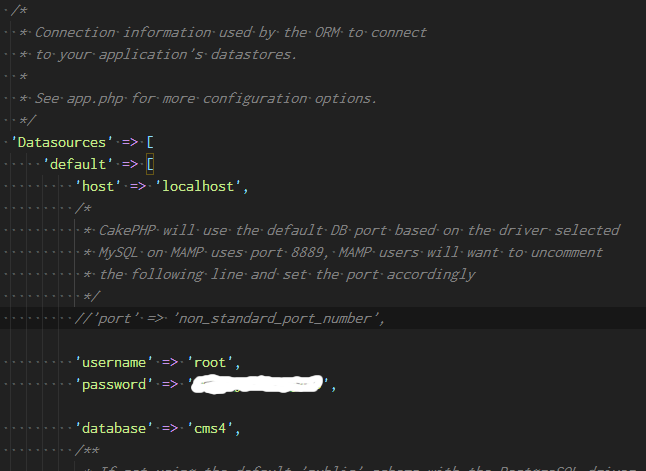Image resolution: width=646 pixels, height=471 pixels.
Task: Click the 'password' key
Action: pyautogui.click(x=114, y=384)
